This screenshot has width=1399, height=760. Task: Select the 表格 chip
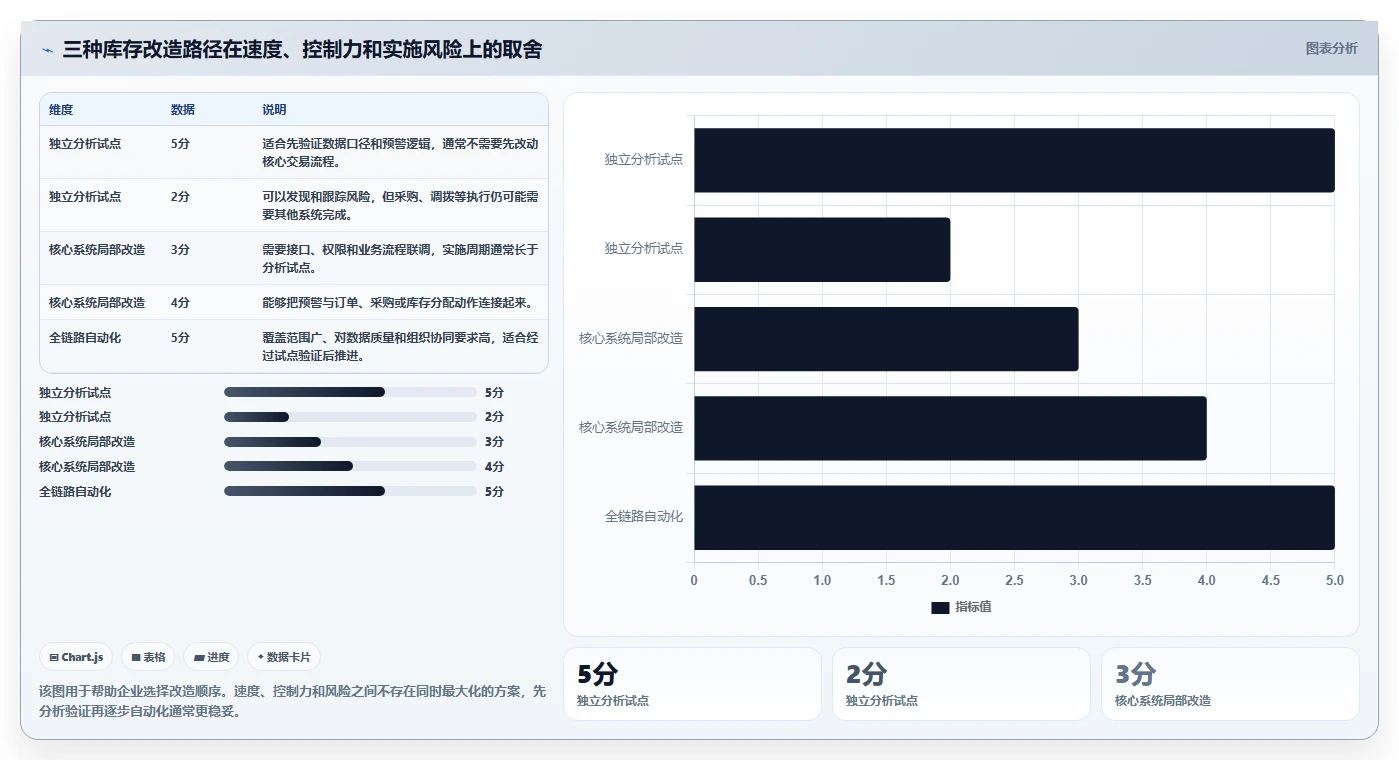click(x=148, y=657)
